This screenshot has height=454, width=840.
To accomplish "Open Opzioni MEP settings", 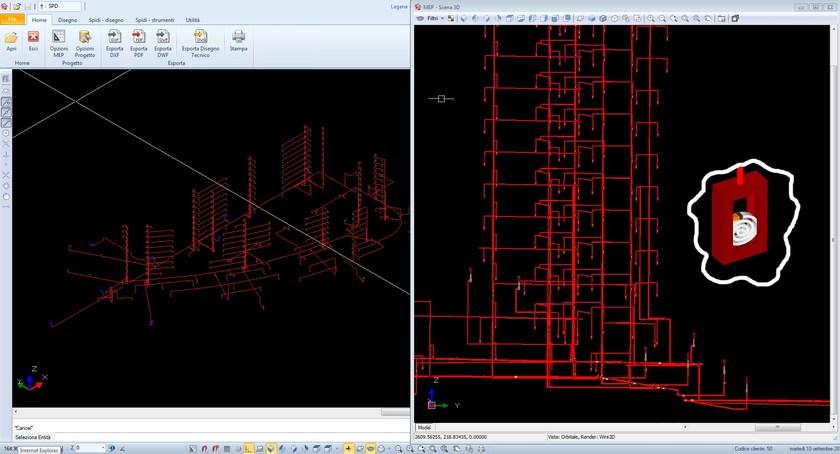I will [x=59, y=37].
